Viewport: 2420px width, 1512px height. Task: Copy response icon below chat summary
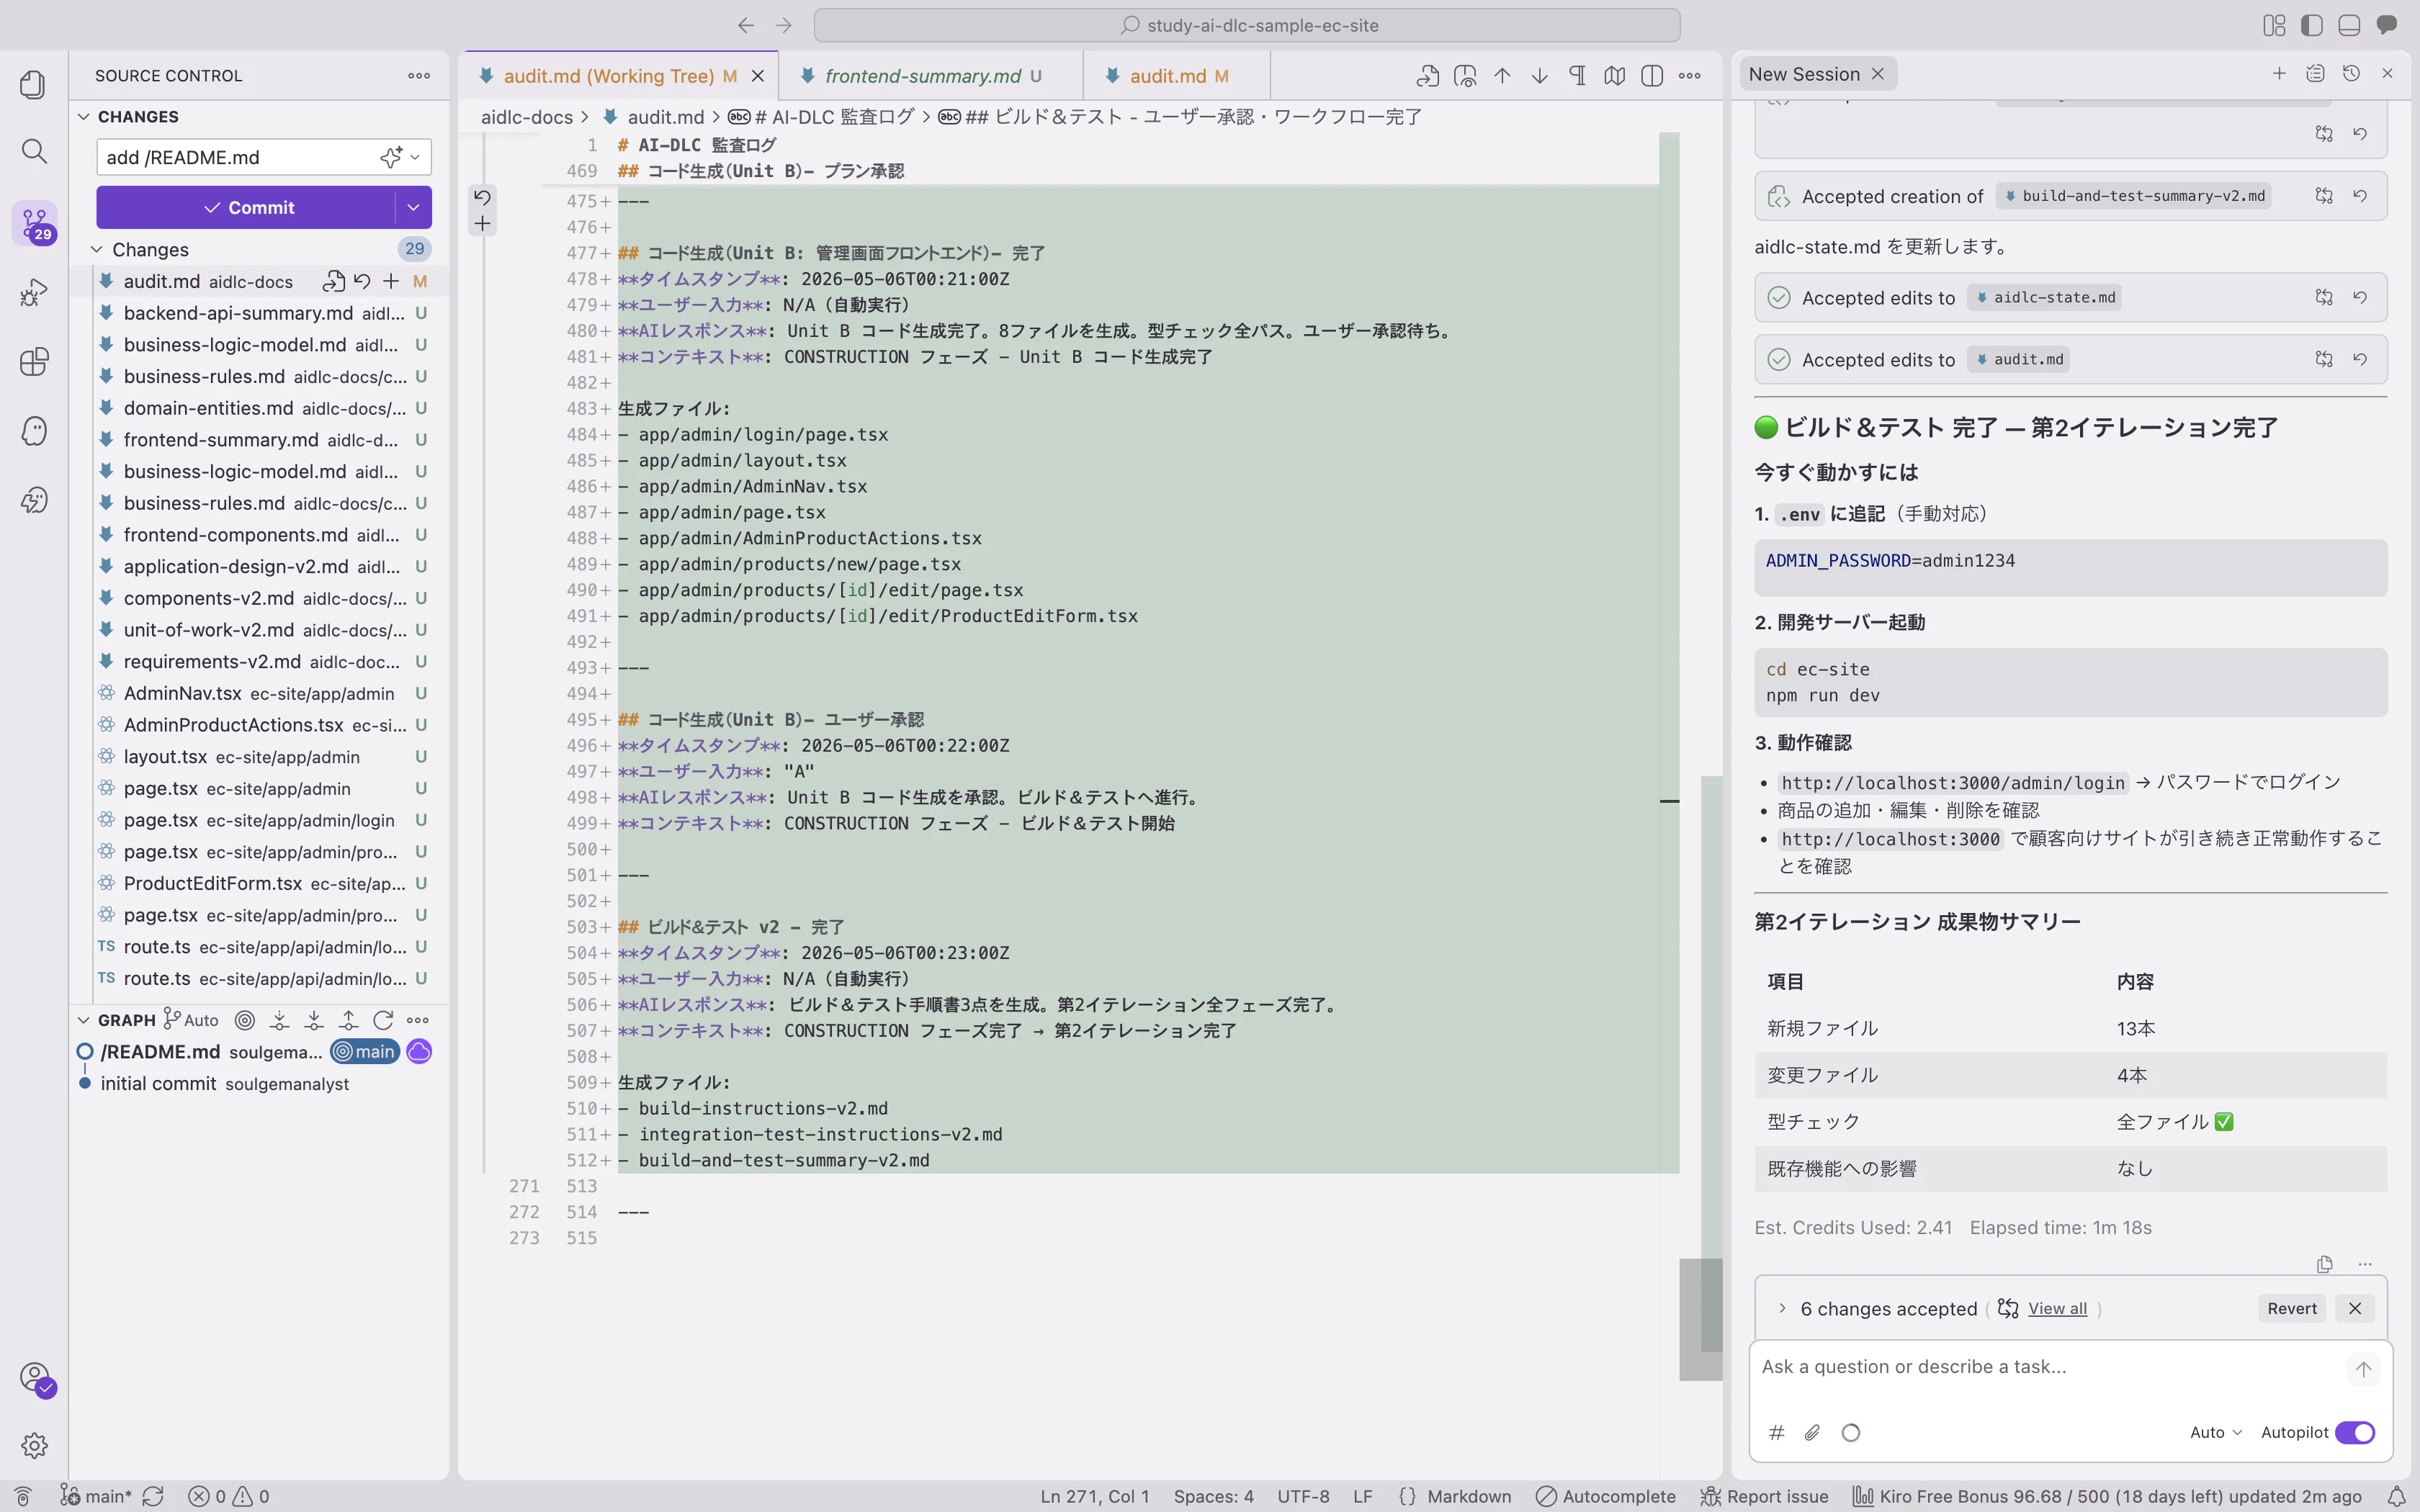(2325, 1264)
